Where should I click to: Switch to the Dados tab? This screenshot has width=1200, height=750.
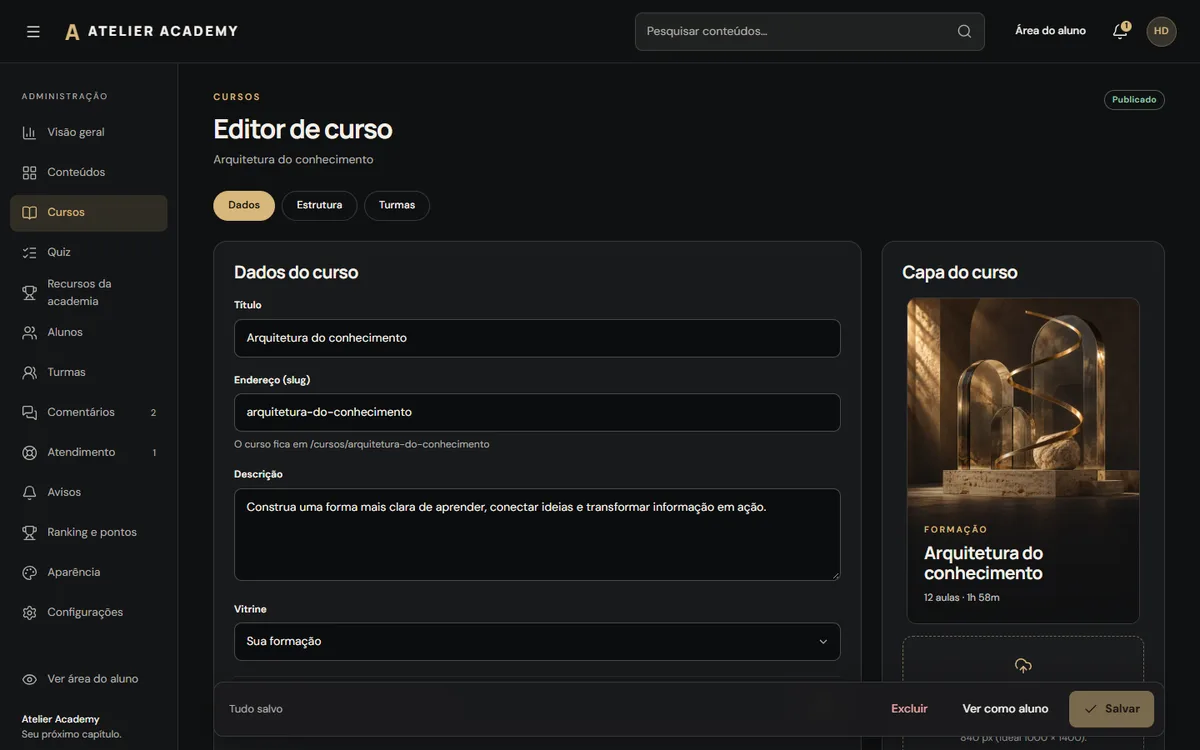click(x=244, y=205)
